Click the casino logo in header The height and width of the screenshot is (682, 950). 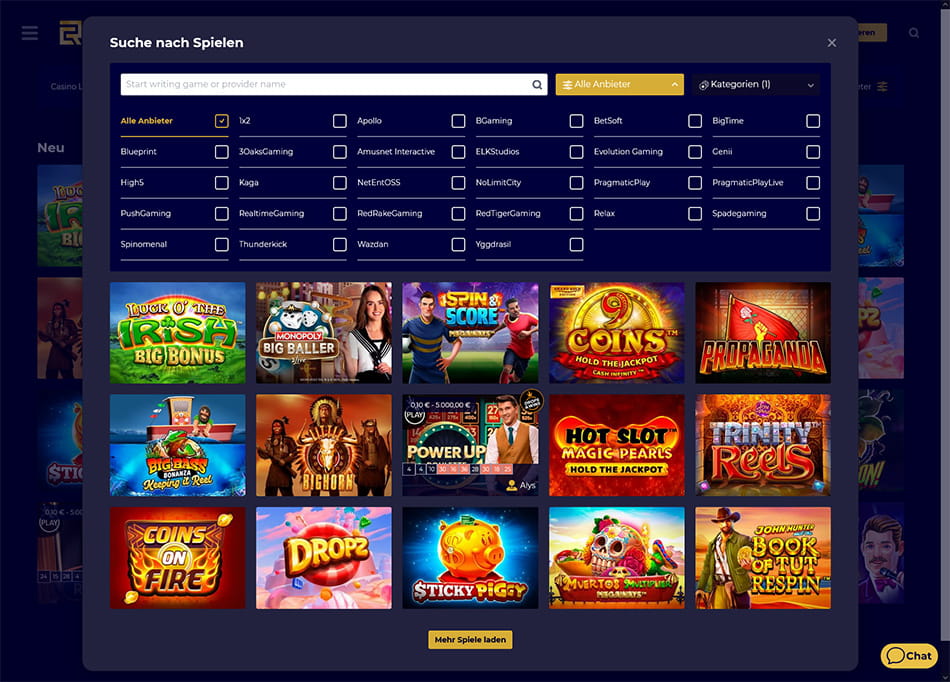[x=70, y=33]
